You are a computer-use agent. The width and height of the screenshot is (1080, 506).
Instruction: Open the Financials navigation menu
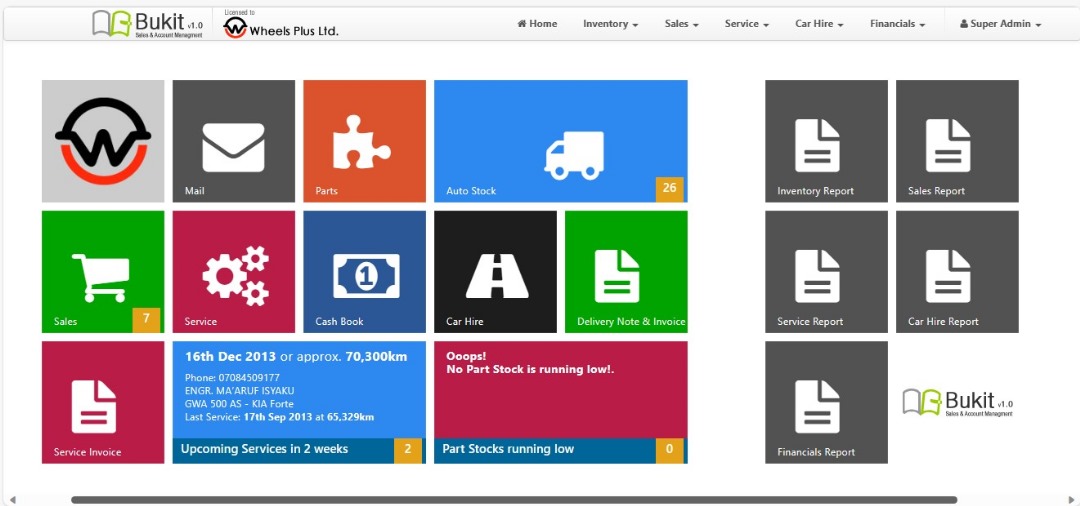(x=897, y=24)
